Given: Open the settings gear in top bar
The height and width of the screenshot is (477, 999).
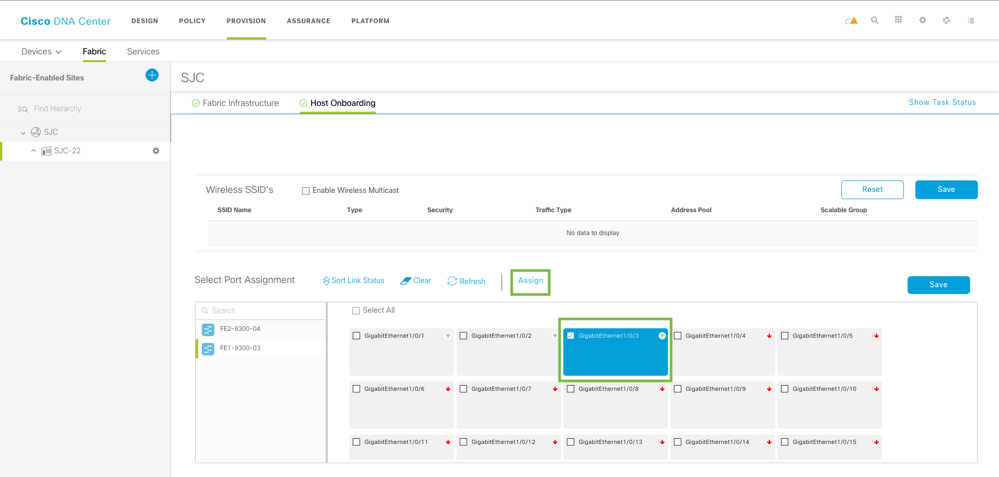Looking at the screenshot, I should tap(922, 20).
